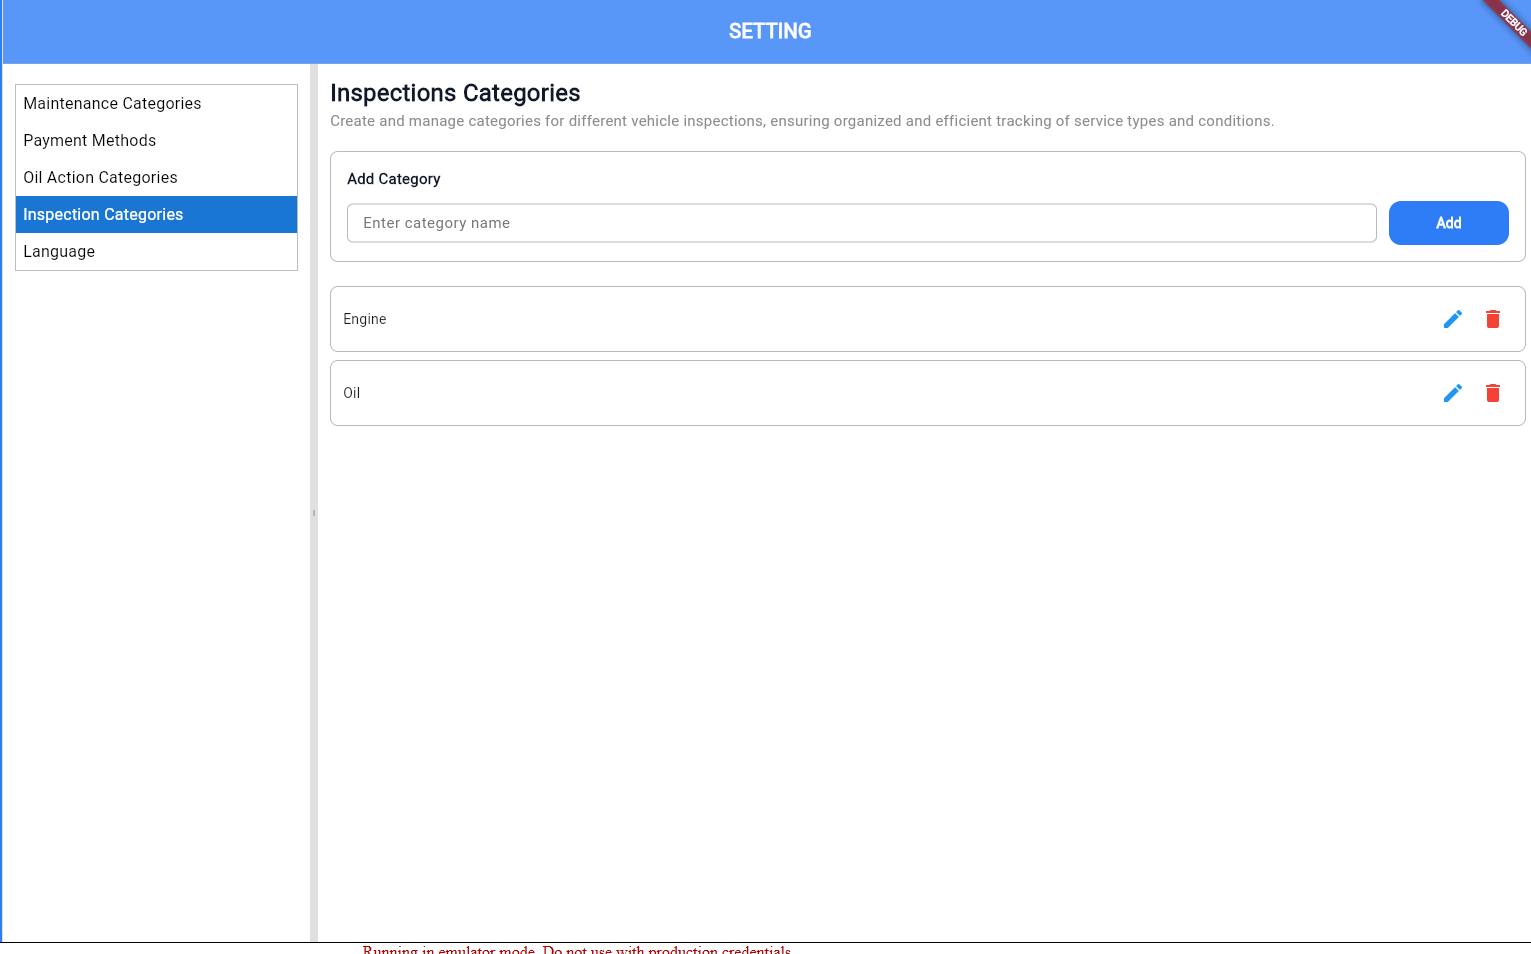Click the Inspections Categories page heading
Image resolution: width=1531 pixels, height=954 pixels.
coord(455,93)
